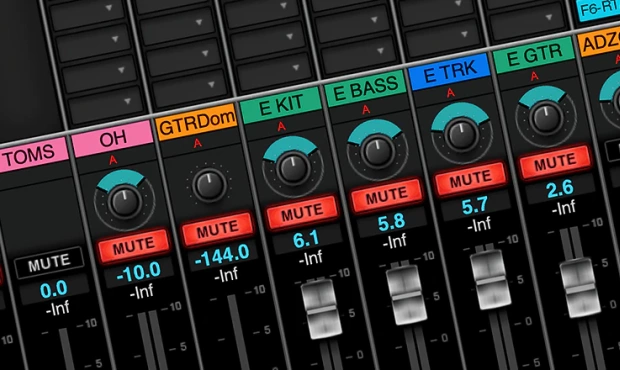Click the automation A indicator on E TRK channel
Image resolution: width=620 pixels, height=370 pixels.
pos(450,93)
